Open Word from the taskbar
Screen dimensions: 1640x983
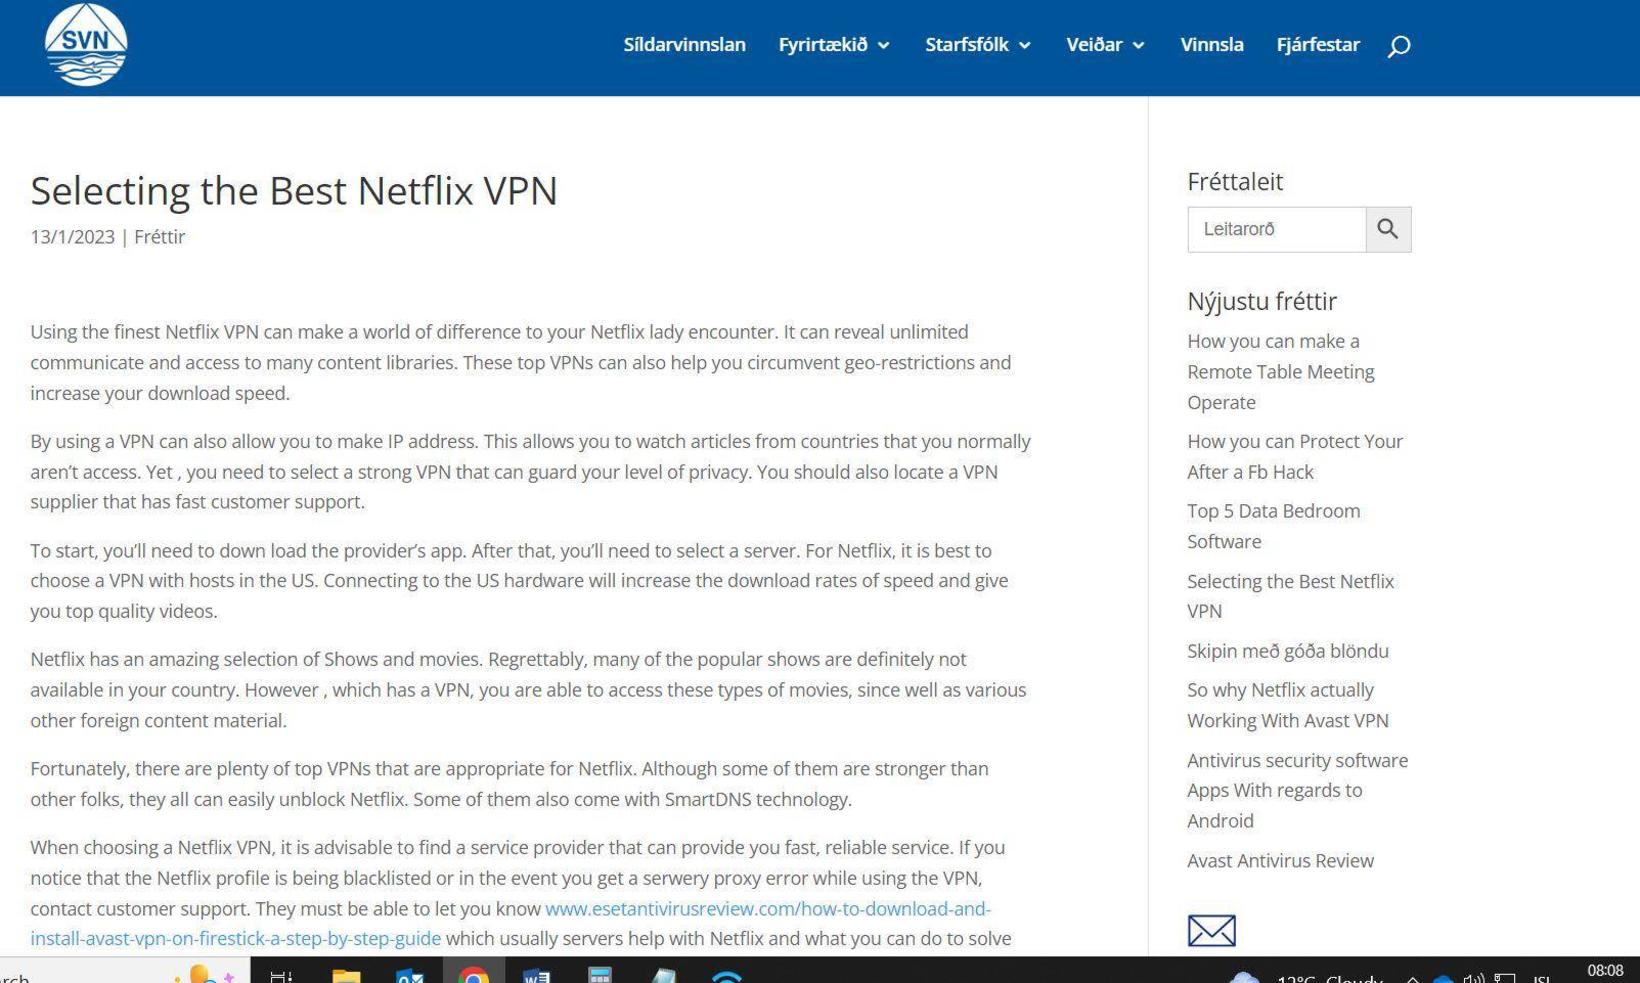tap(537, 974)
